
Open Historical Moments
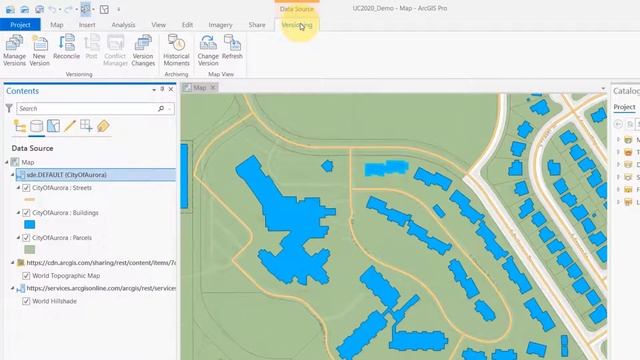(176, 51)
